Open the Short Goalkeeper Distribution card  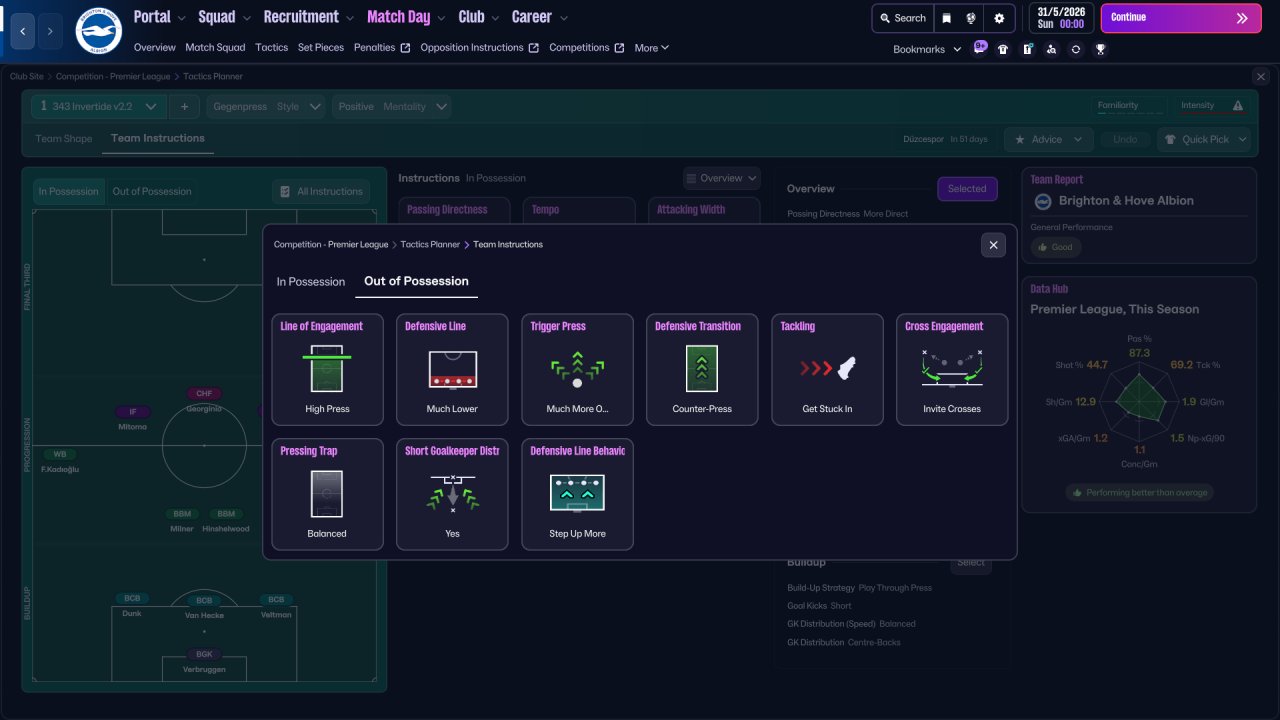point(452,494)
